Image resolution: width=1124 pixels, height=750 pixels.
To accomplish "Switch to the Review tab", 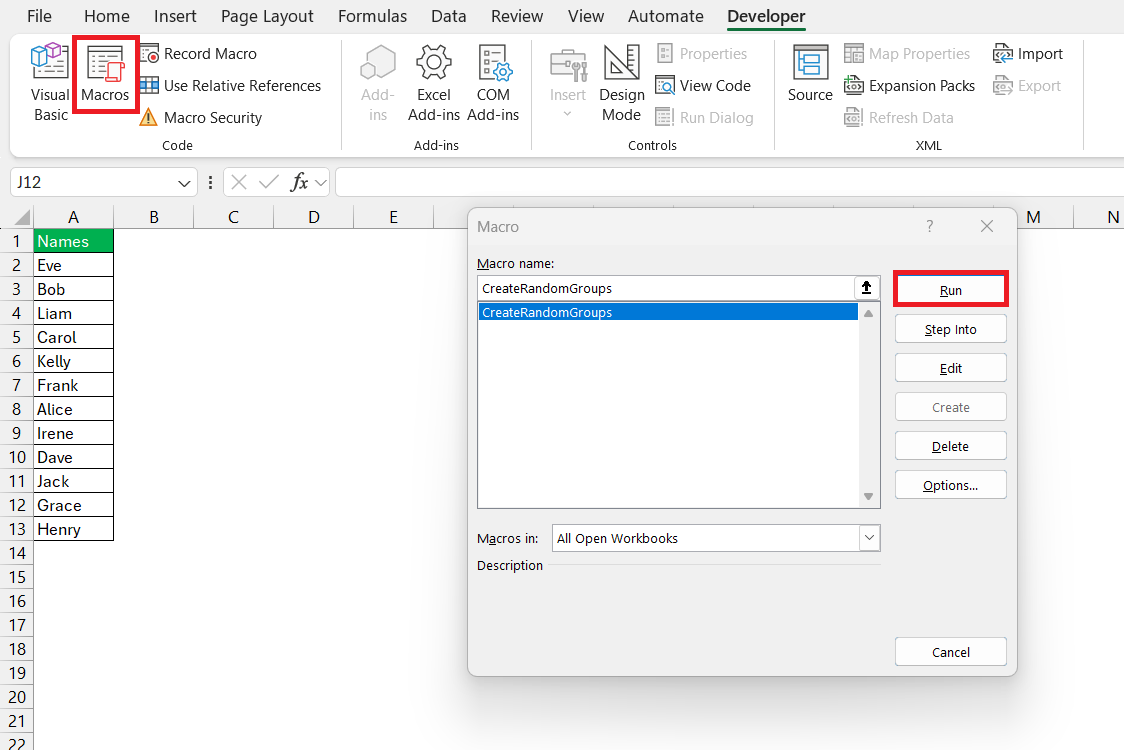I will 517,16.
